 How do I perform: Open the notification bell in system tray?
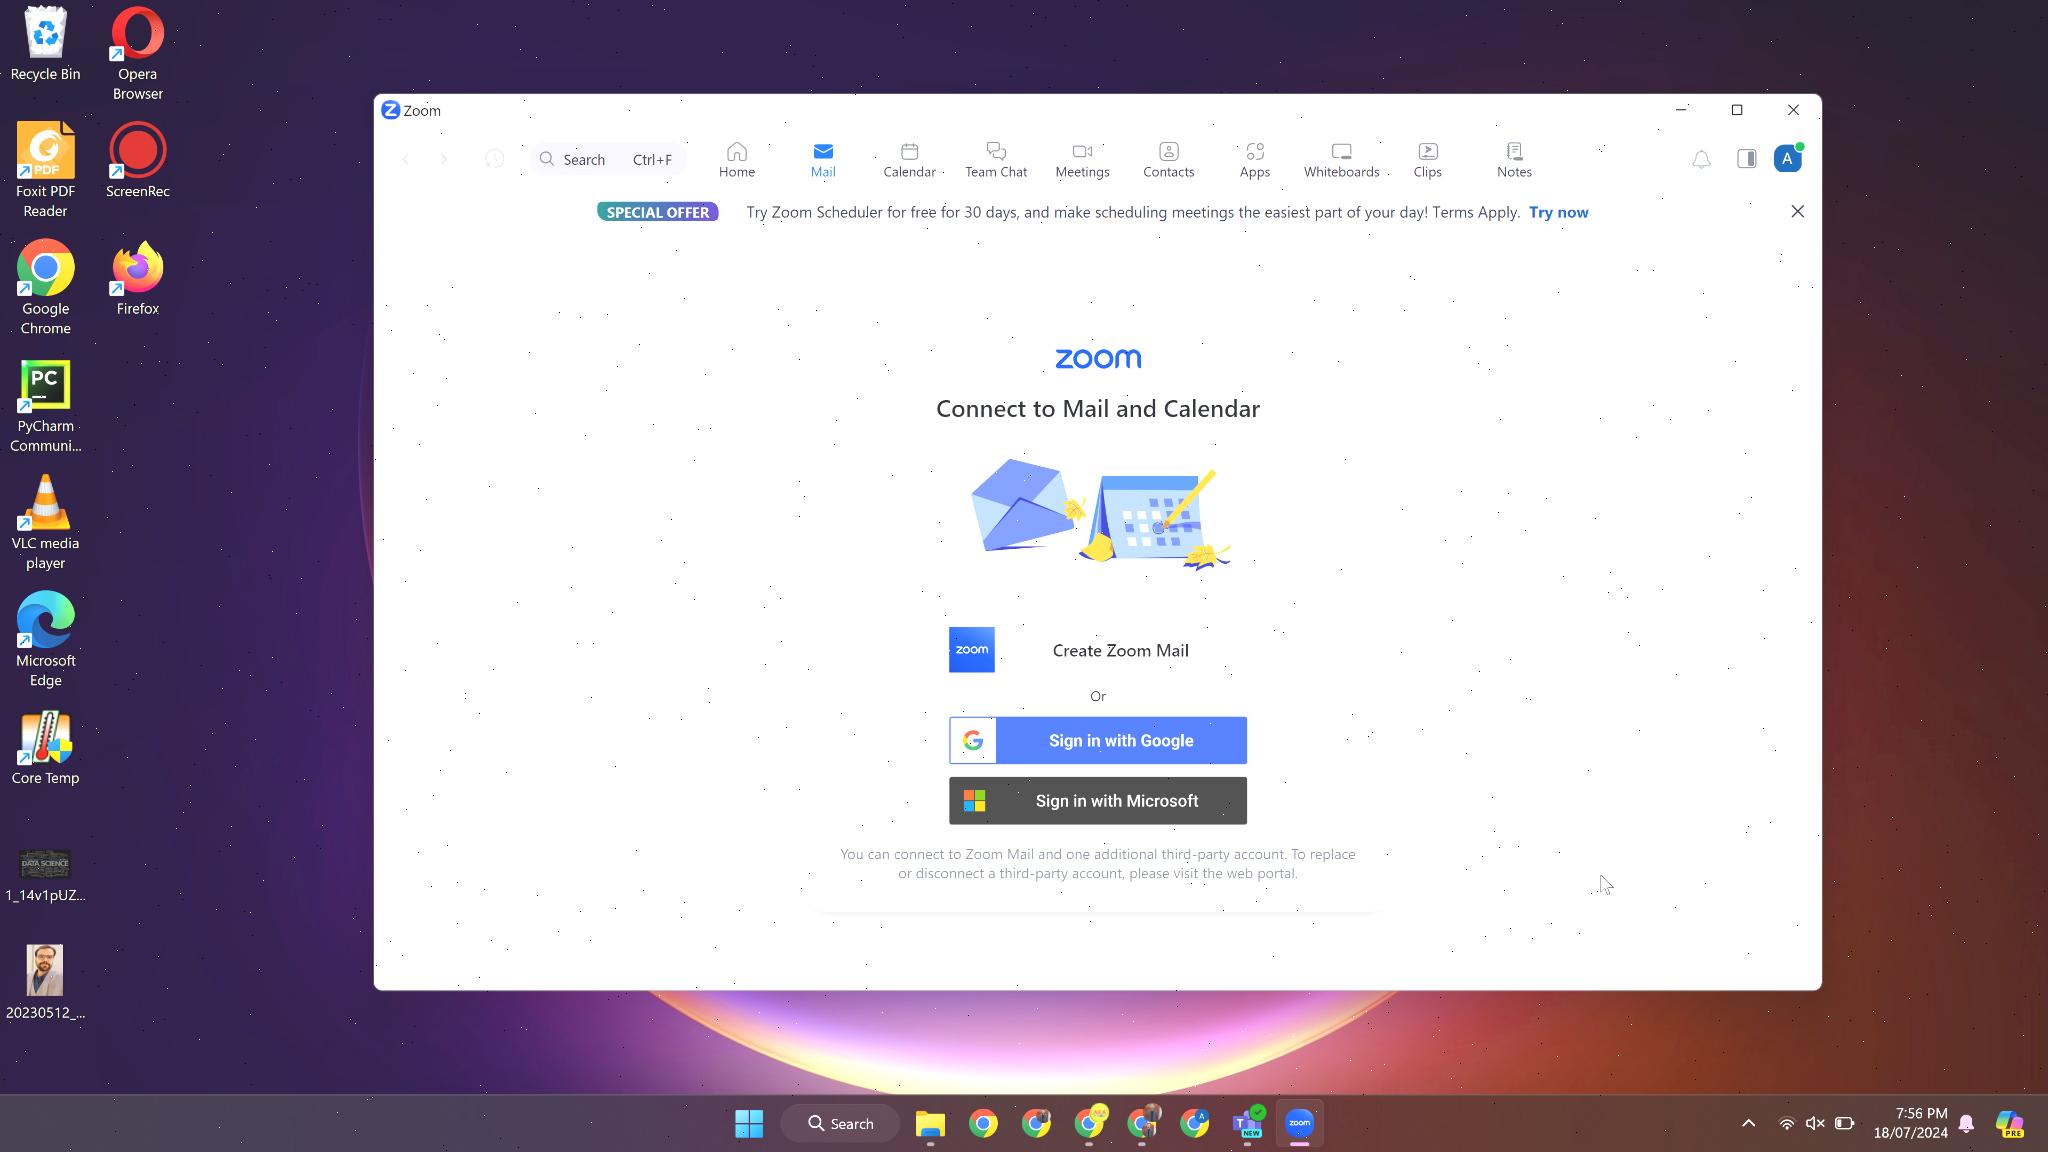coord(1966,1123)
